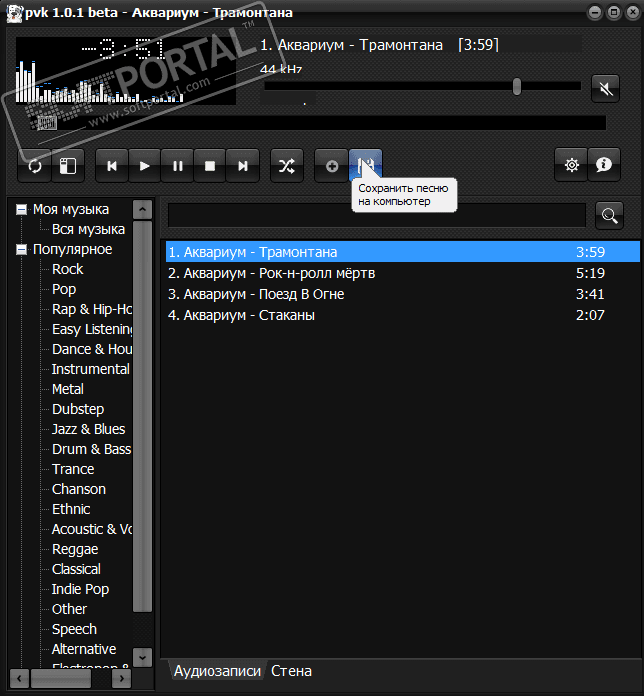644x696 pixels.
Task: Toggle shuffle mode
Action: click(287, 166)
